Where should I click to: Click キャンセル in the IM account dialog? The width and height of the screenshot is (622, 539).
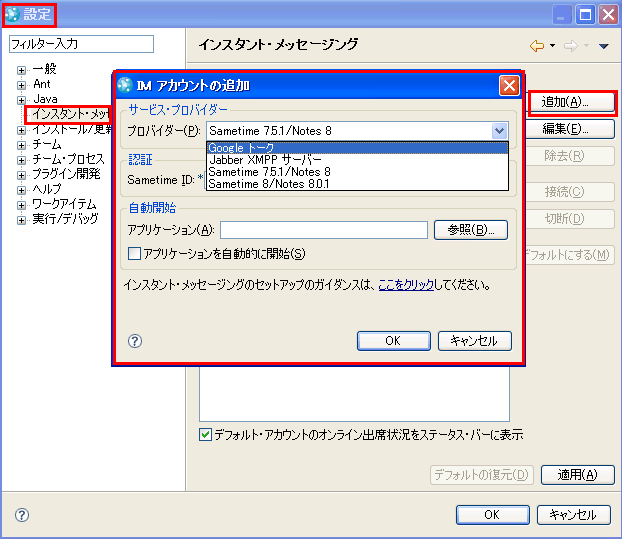pos(474,341)
